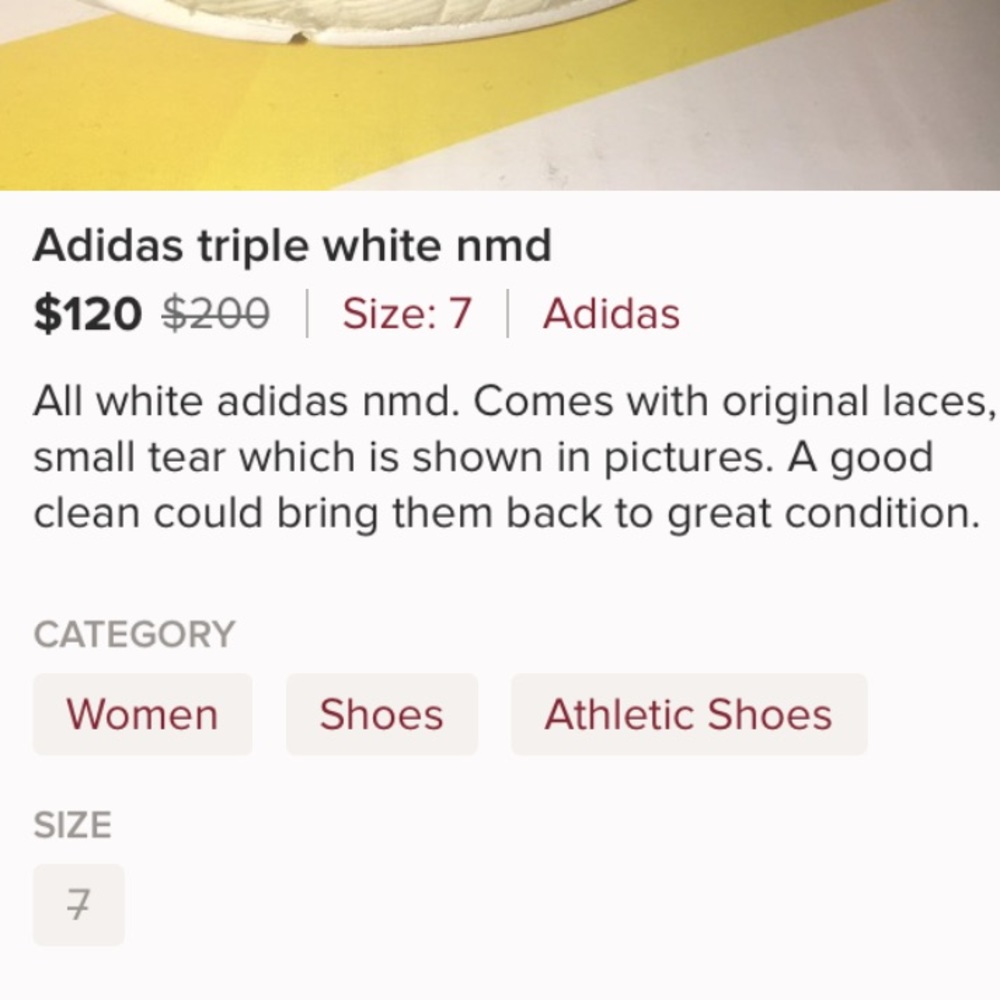Image resolution: width=1000 pixels, height=1000 pixels.
Task: Open Athletic Shoes from the category row
Action: (688, 714)
